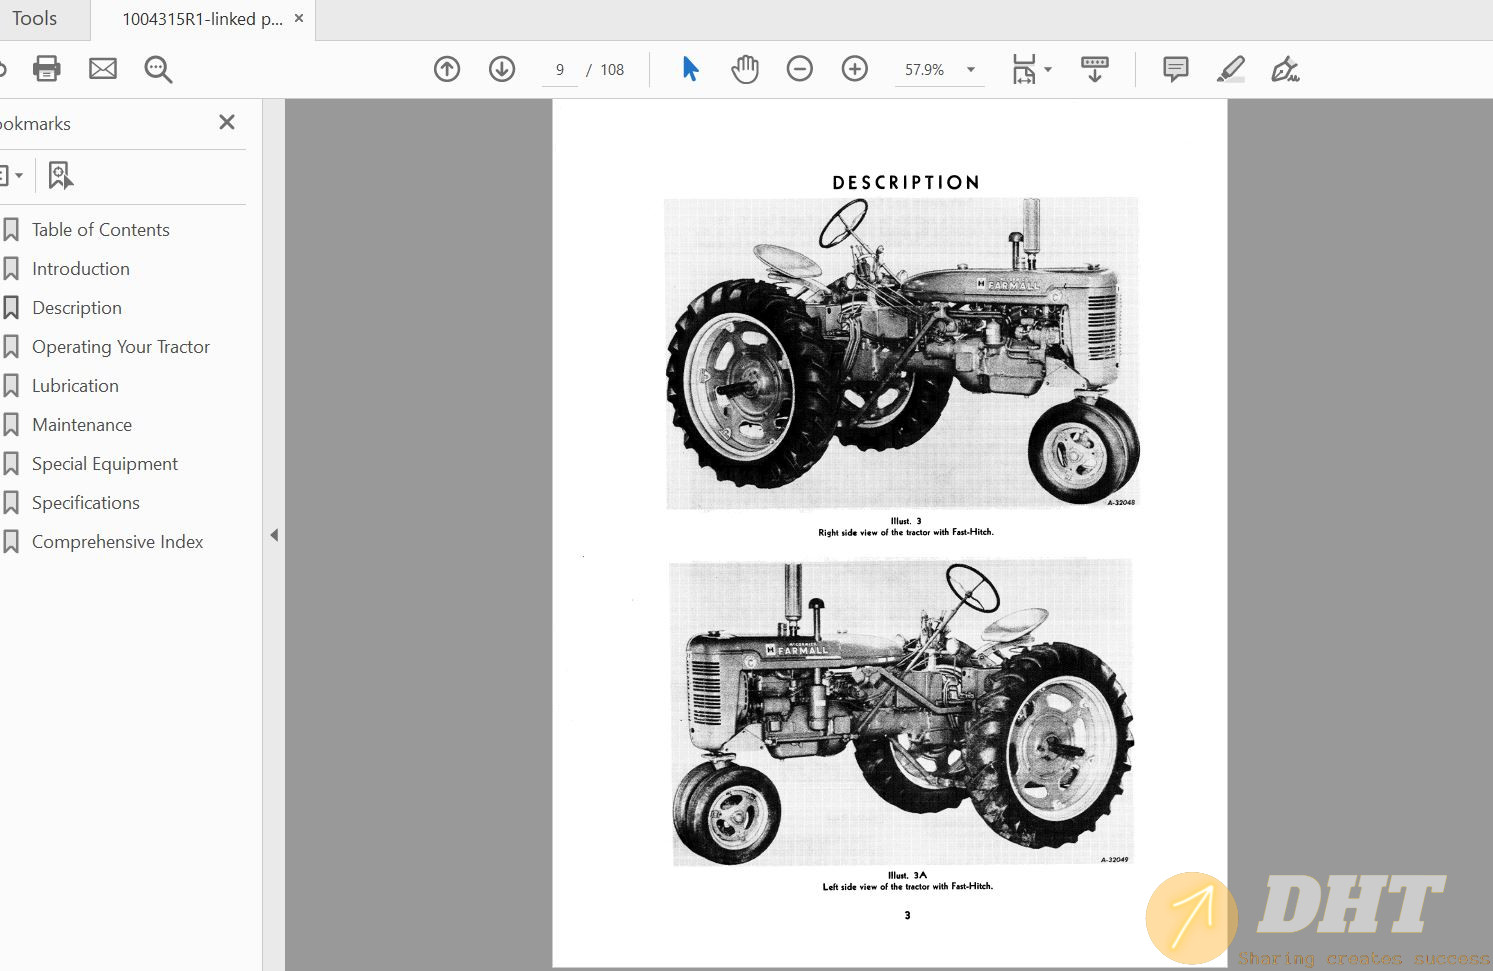Close the 1004315R1-linked document tab

tap(298, 18)
